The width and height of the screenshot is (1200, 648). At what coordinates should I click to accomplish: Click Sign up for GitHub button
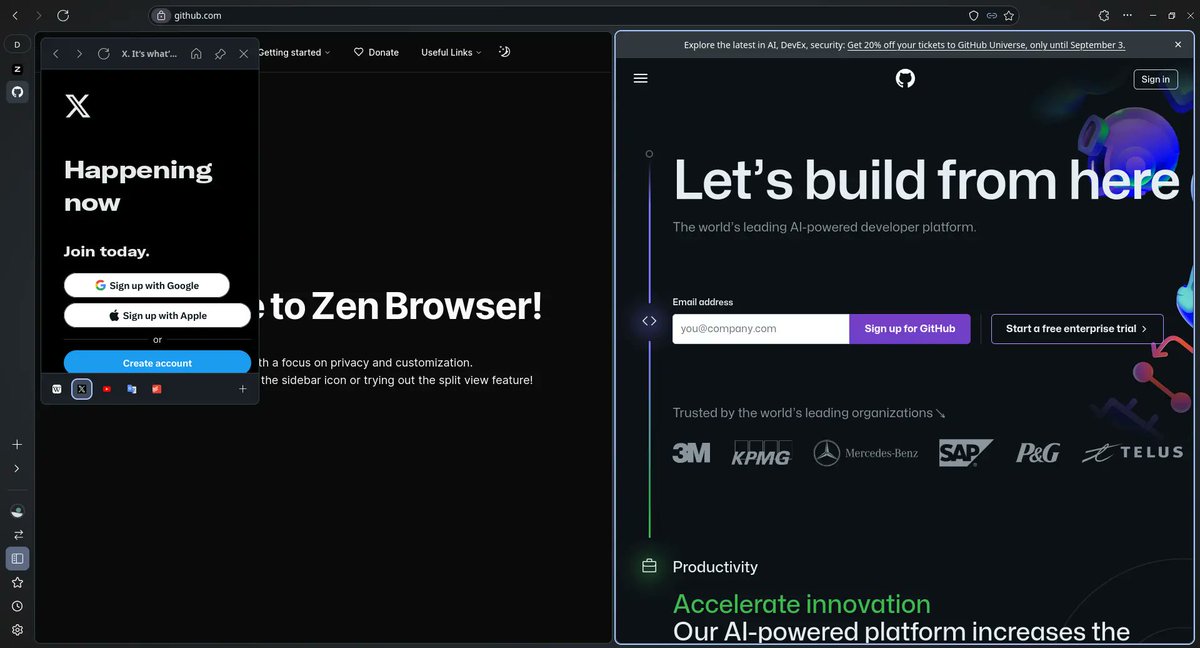pos(910,329)
